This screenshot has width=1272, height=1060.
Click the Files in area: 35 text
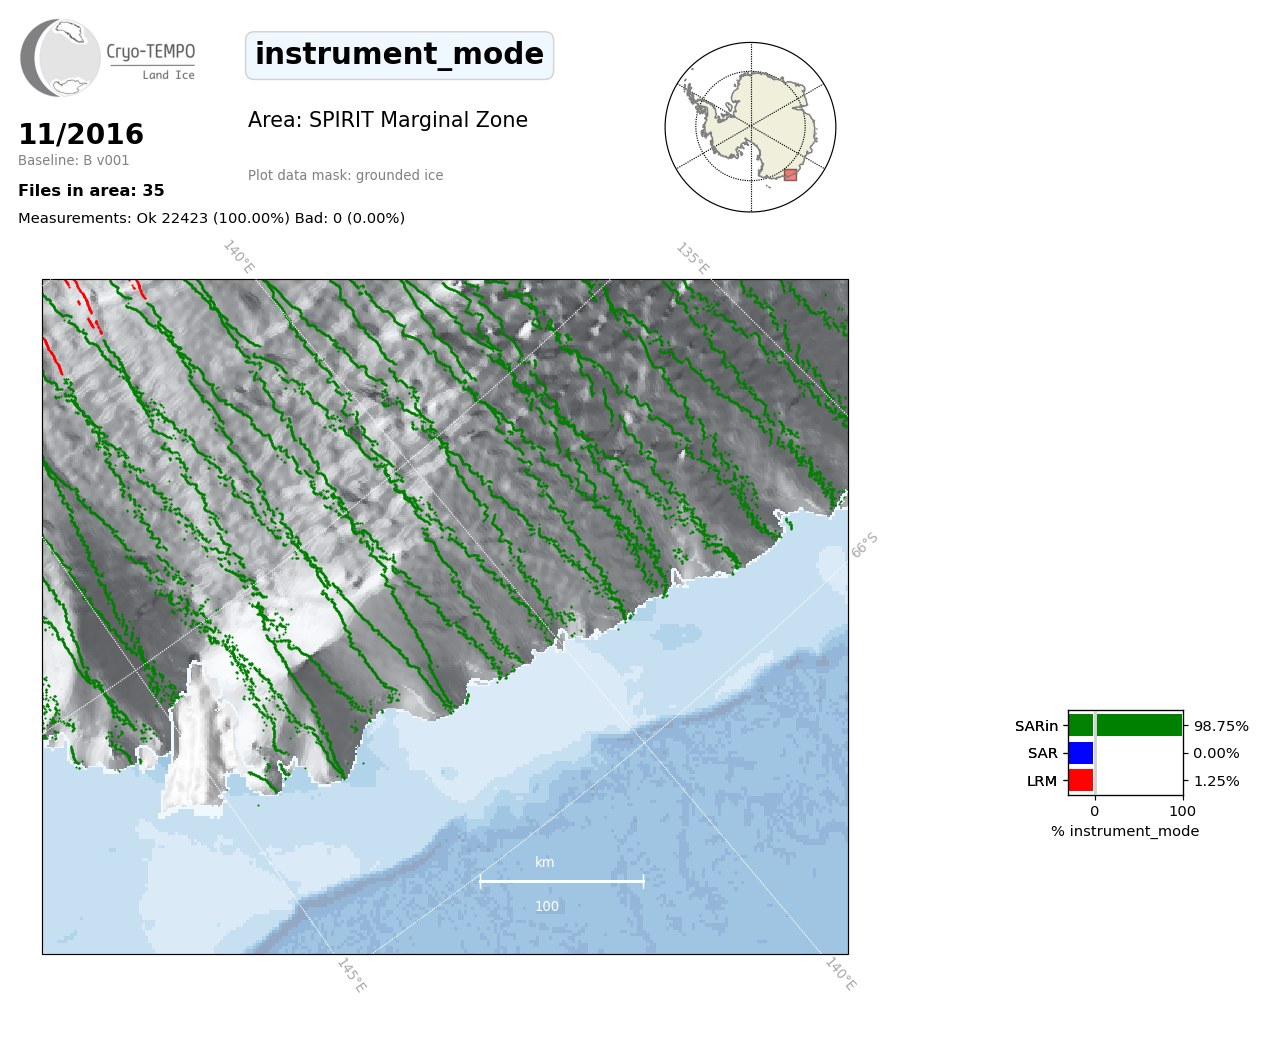[x=91, y=191]
